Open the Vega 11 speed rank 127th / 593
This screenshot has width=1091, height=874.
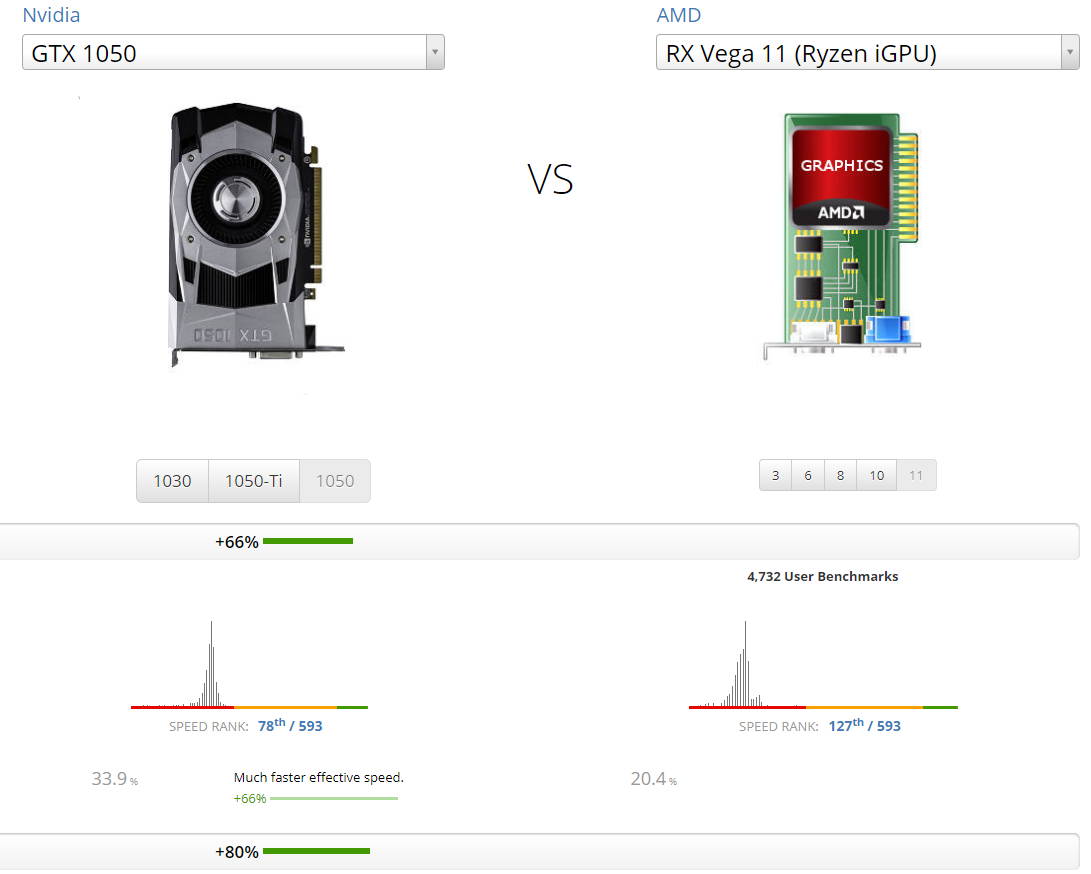[x=864, y=726]
